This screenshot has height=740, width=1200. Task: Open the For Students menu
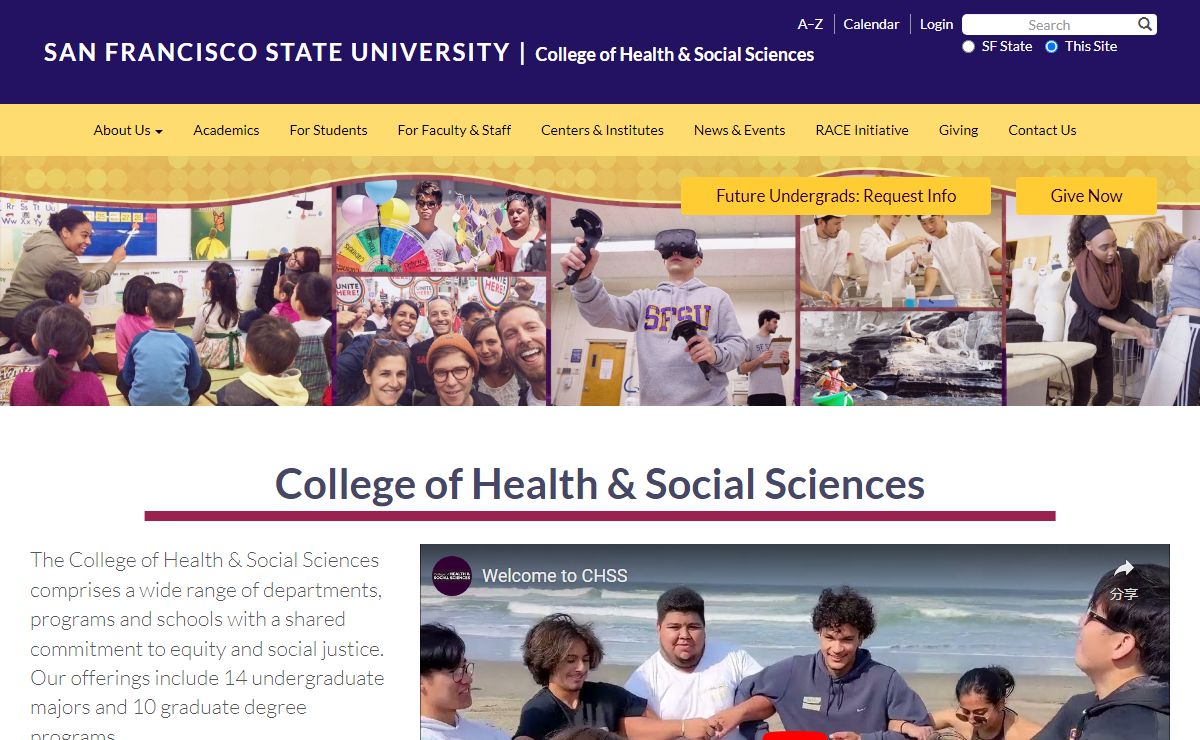click(x=328, y=130)
